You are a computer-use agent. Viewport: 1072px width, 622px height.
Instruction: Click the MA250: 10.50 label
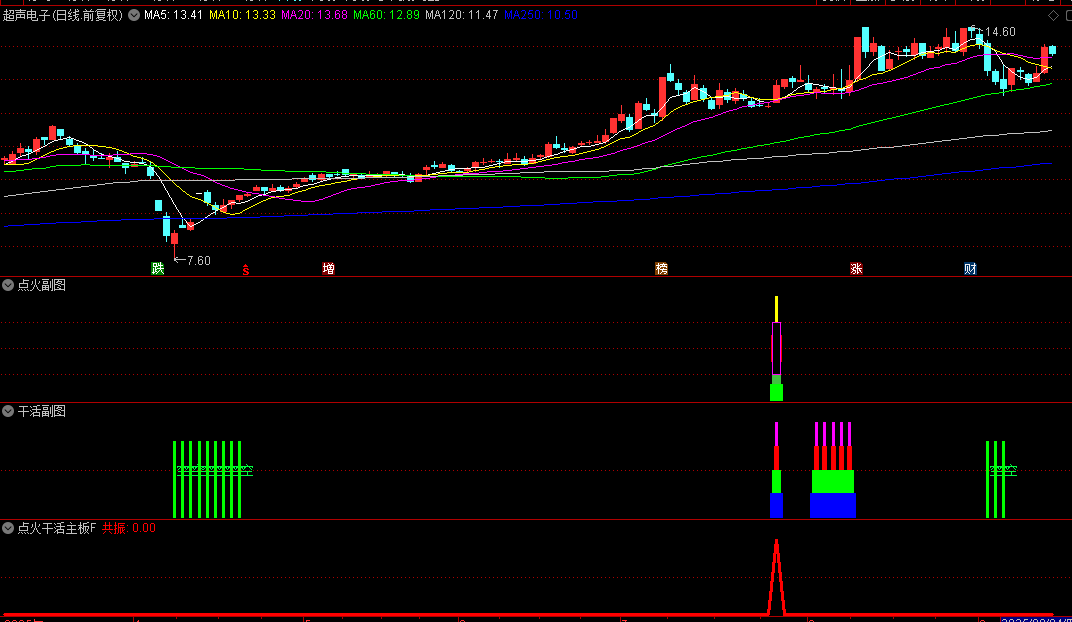click(541, 15)
